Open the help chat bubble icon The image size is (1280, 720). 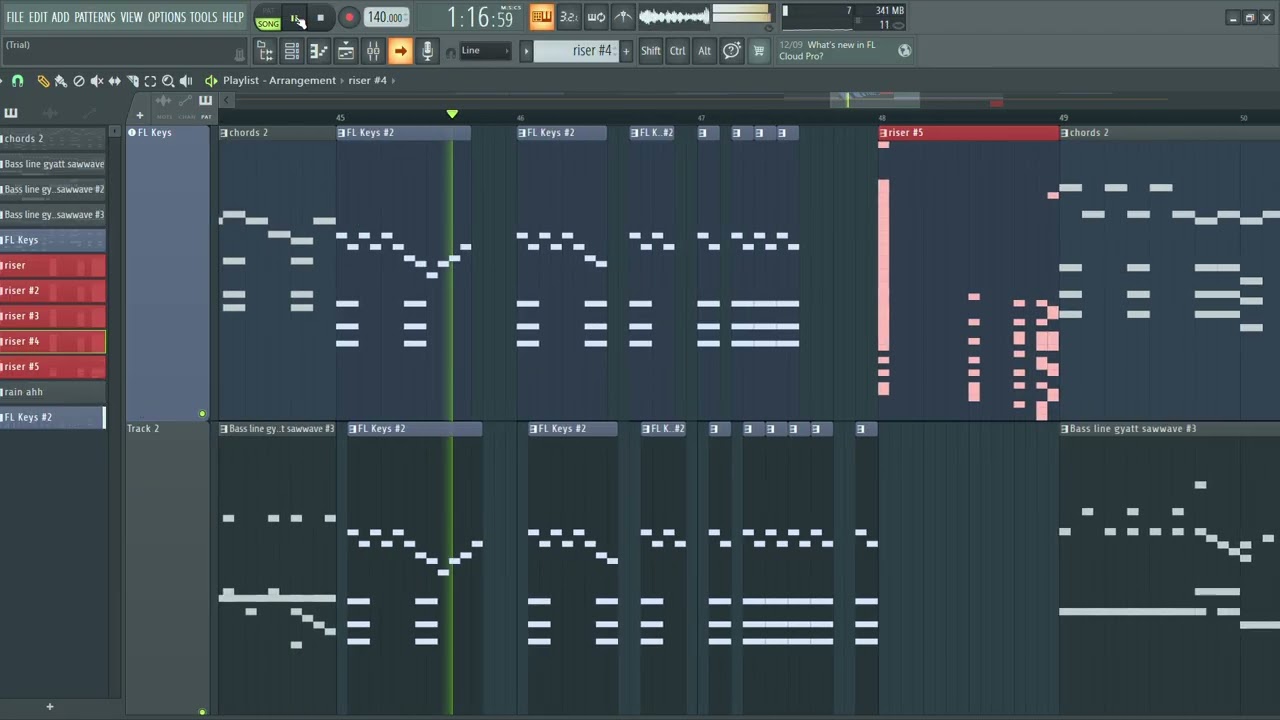pyautogui.click(x=732, y=51)
